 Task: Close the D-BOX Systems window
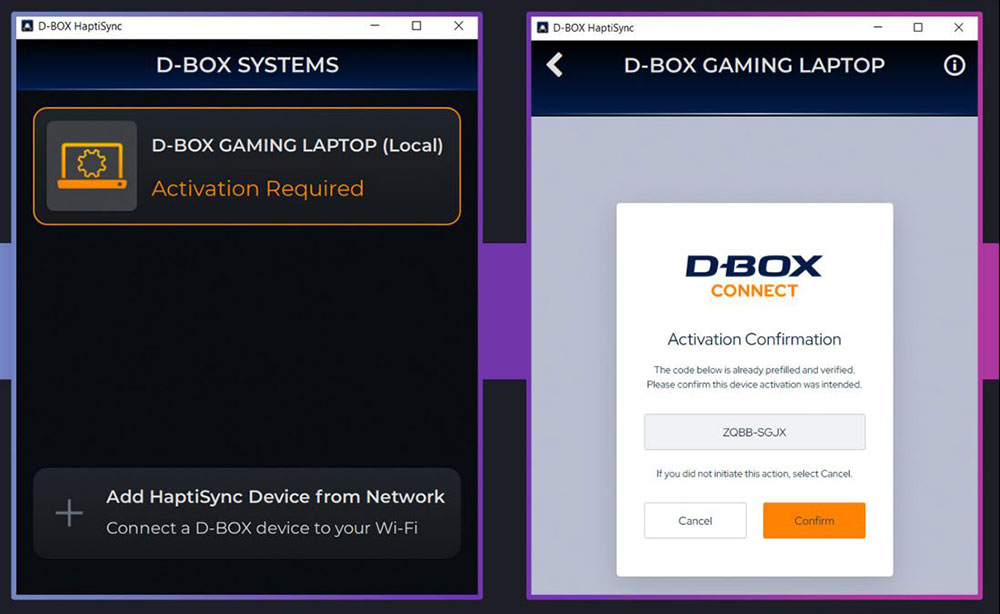pos(459,26)
